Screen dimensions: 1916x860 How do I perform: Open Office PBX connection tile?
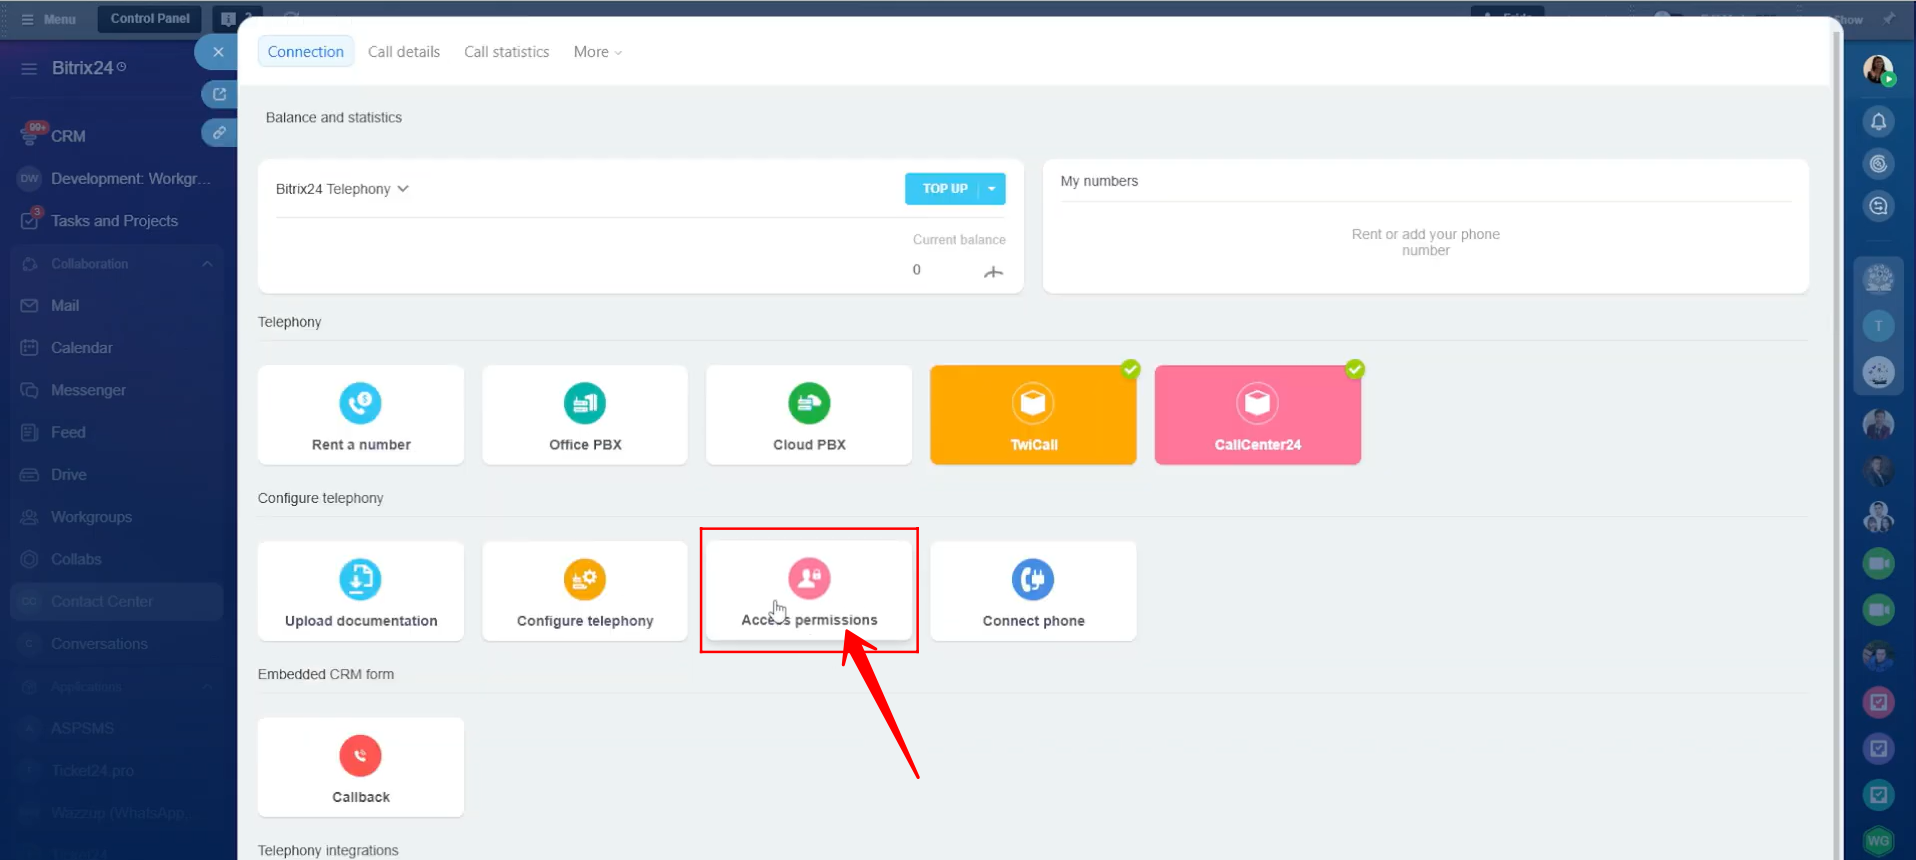click(x=585, y=415)
